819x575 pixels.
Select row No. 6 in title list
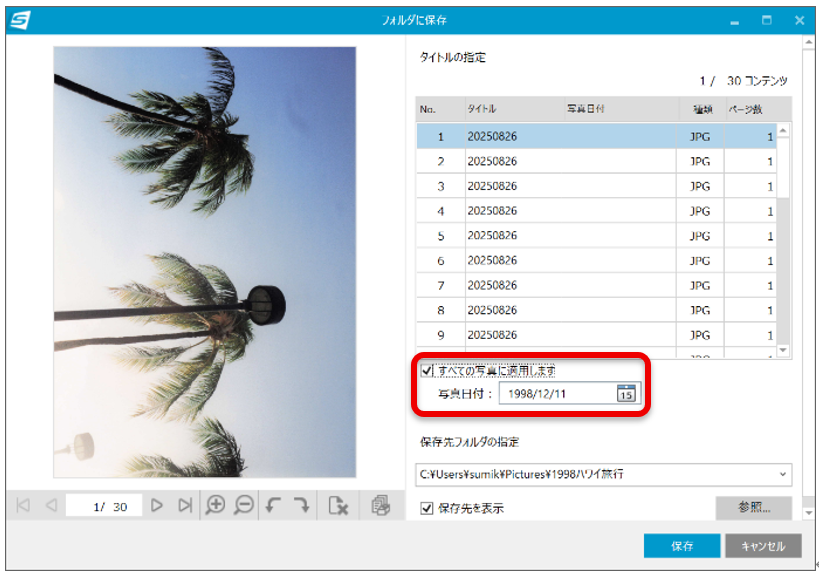click(596, 261)
